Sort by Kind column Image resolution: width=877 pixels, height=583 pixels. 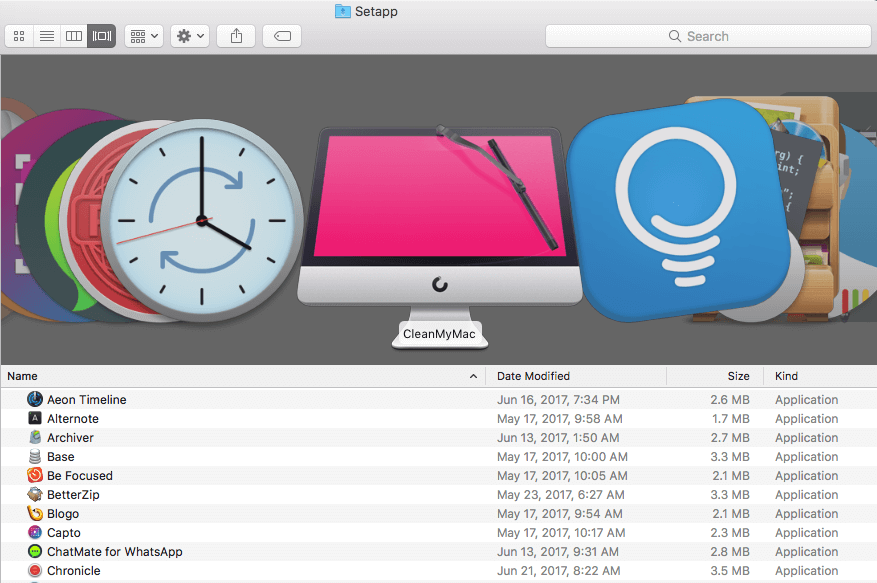(786, 376)
